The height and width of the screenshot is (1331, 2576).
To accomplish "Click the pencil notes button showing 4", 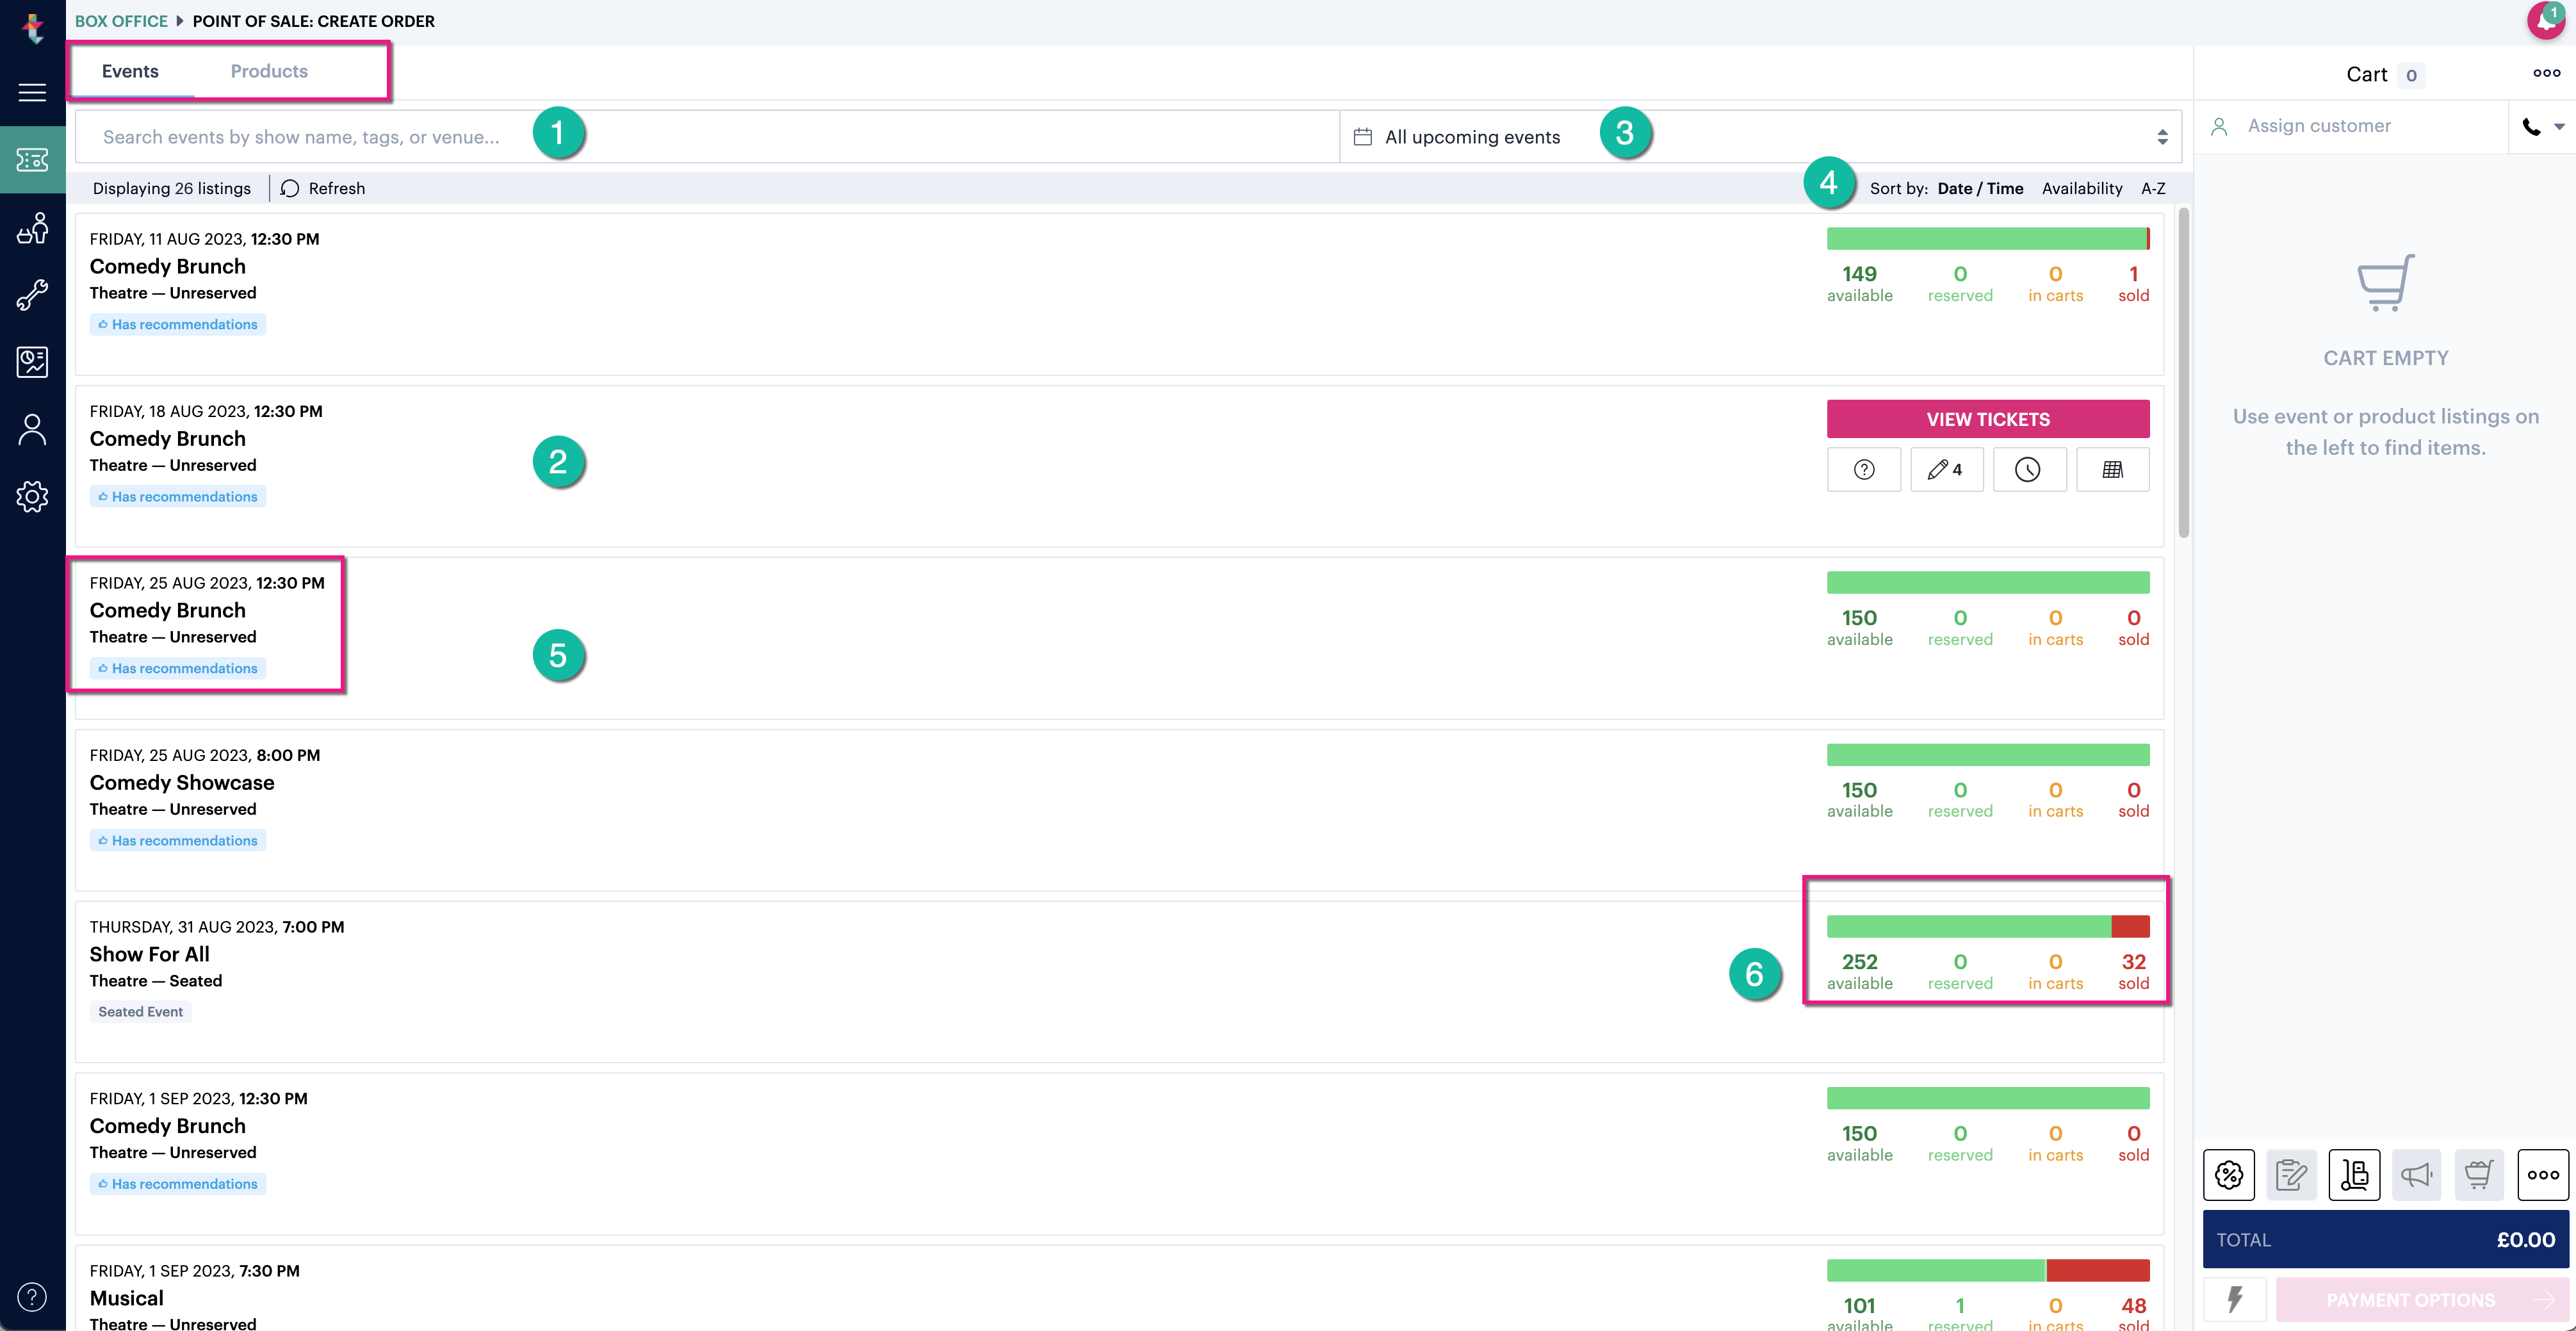I will pyautogui.click(x=1946, y=470).
